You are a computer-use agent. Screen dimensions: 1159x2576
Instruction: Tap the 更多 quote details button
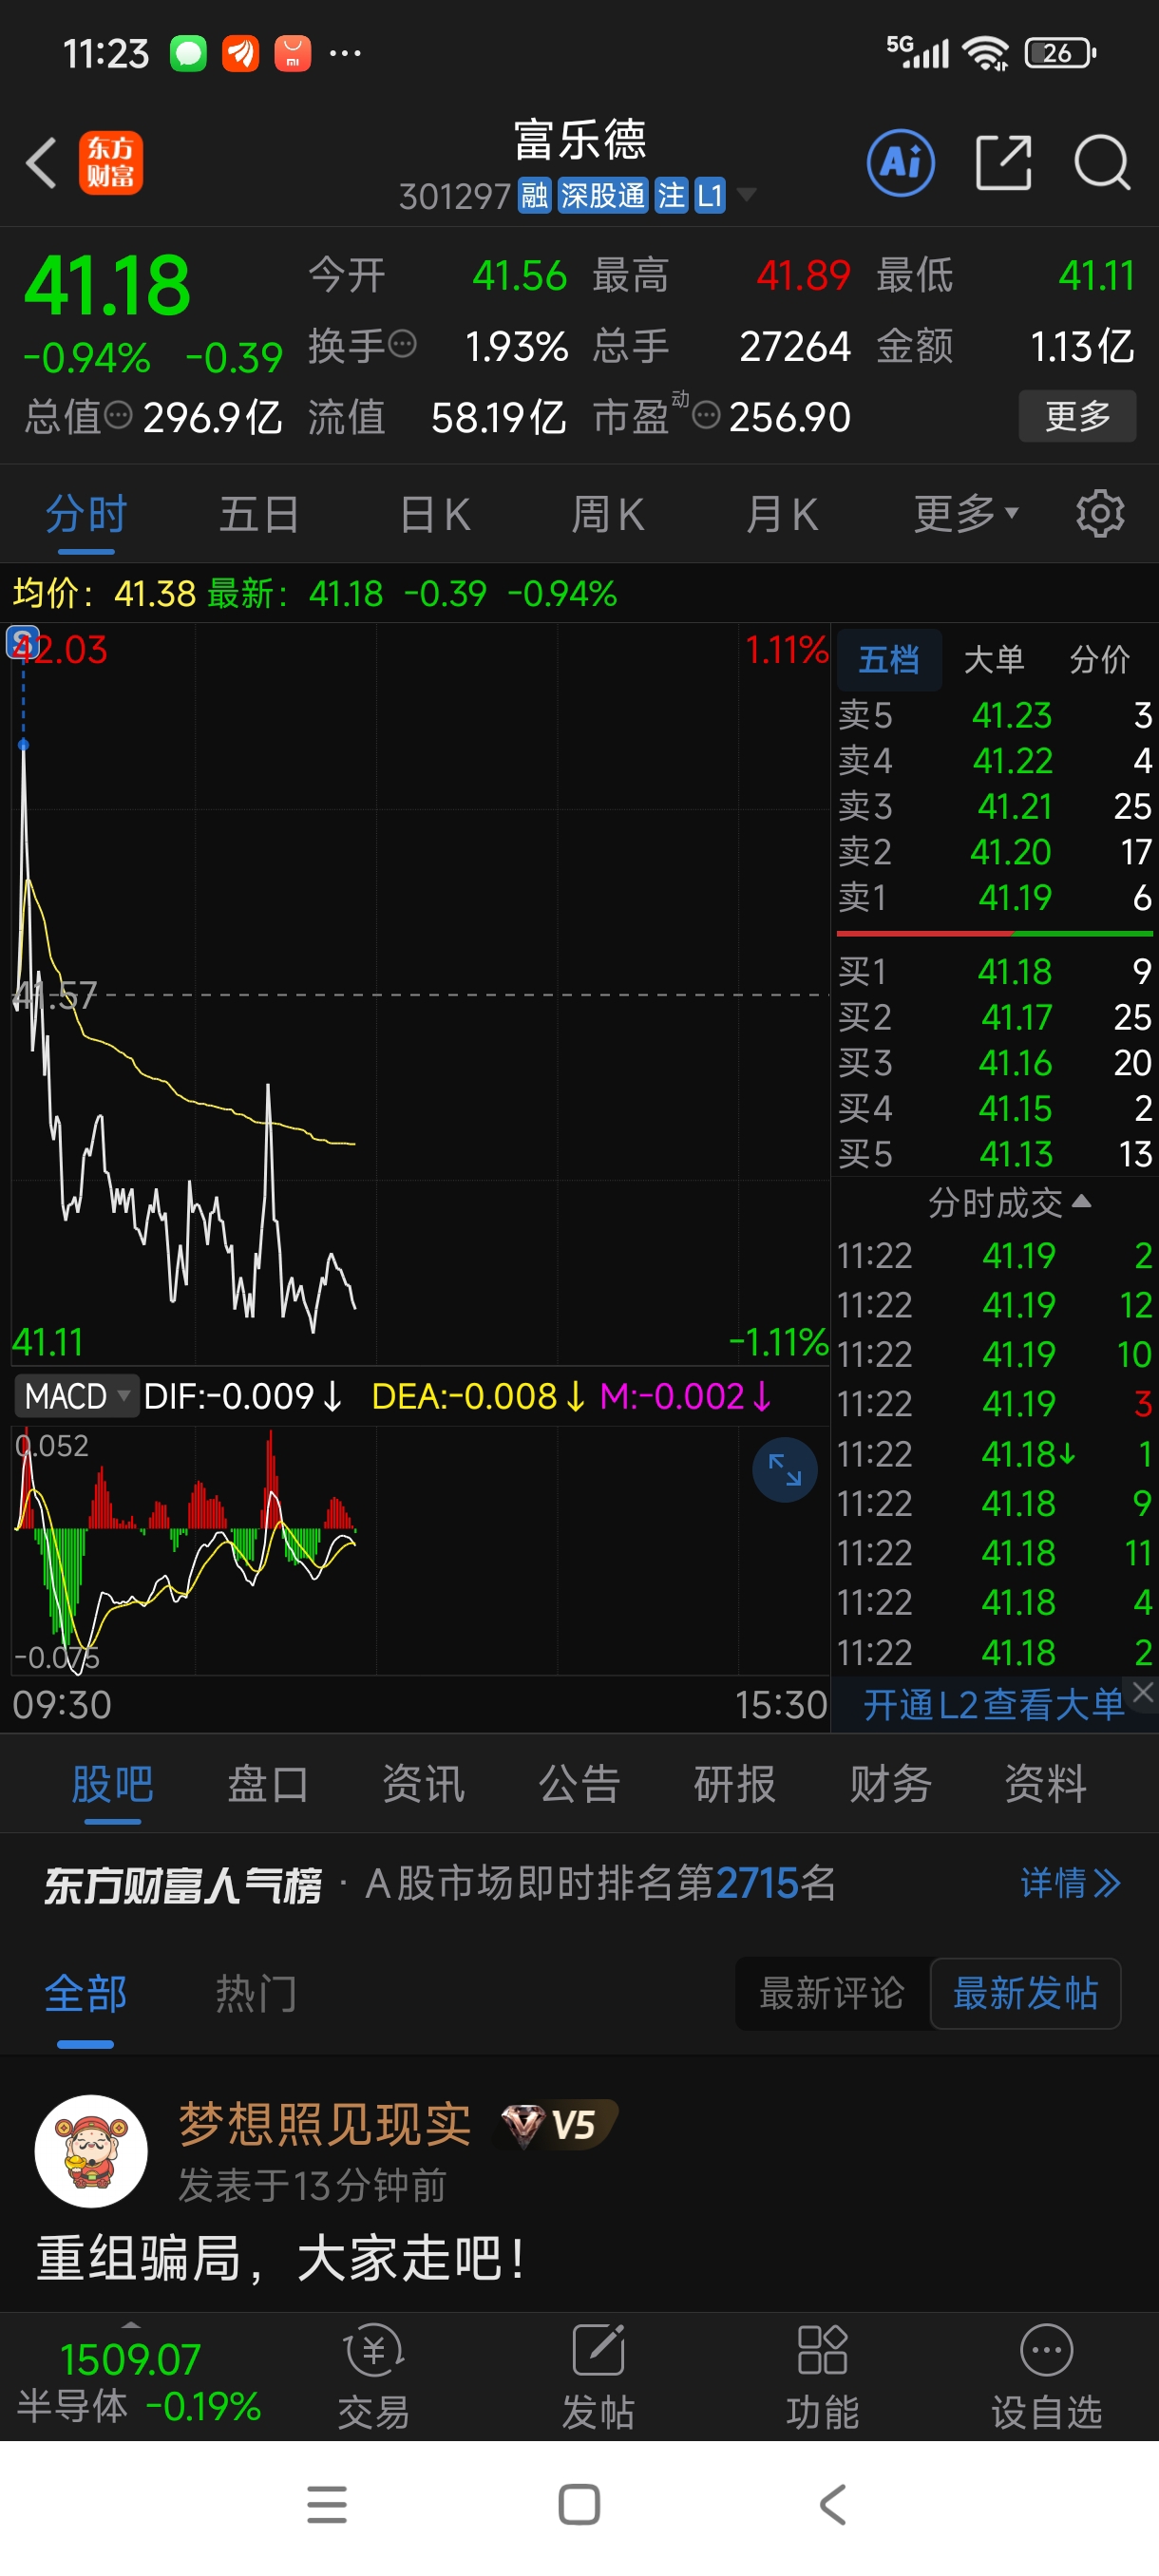tap(1077, 415)
